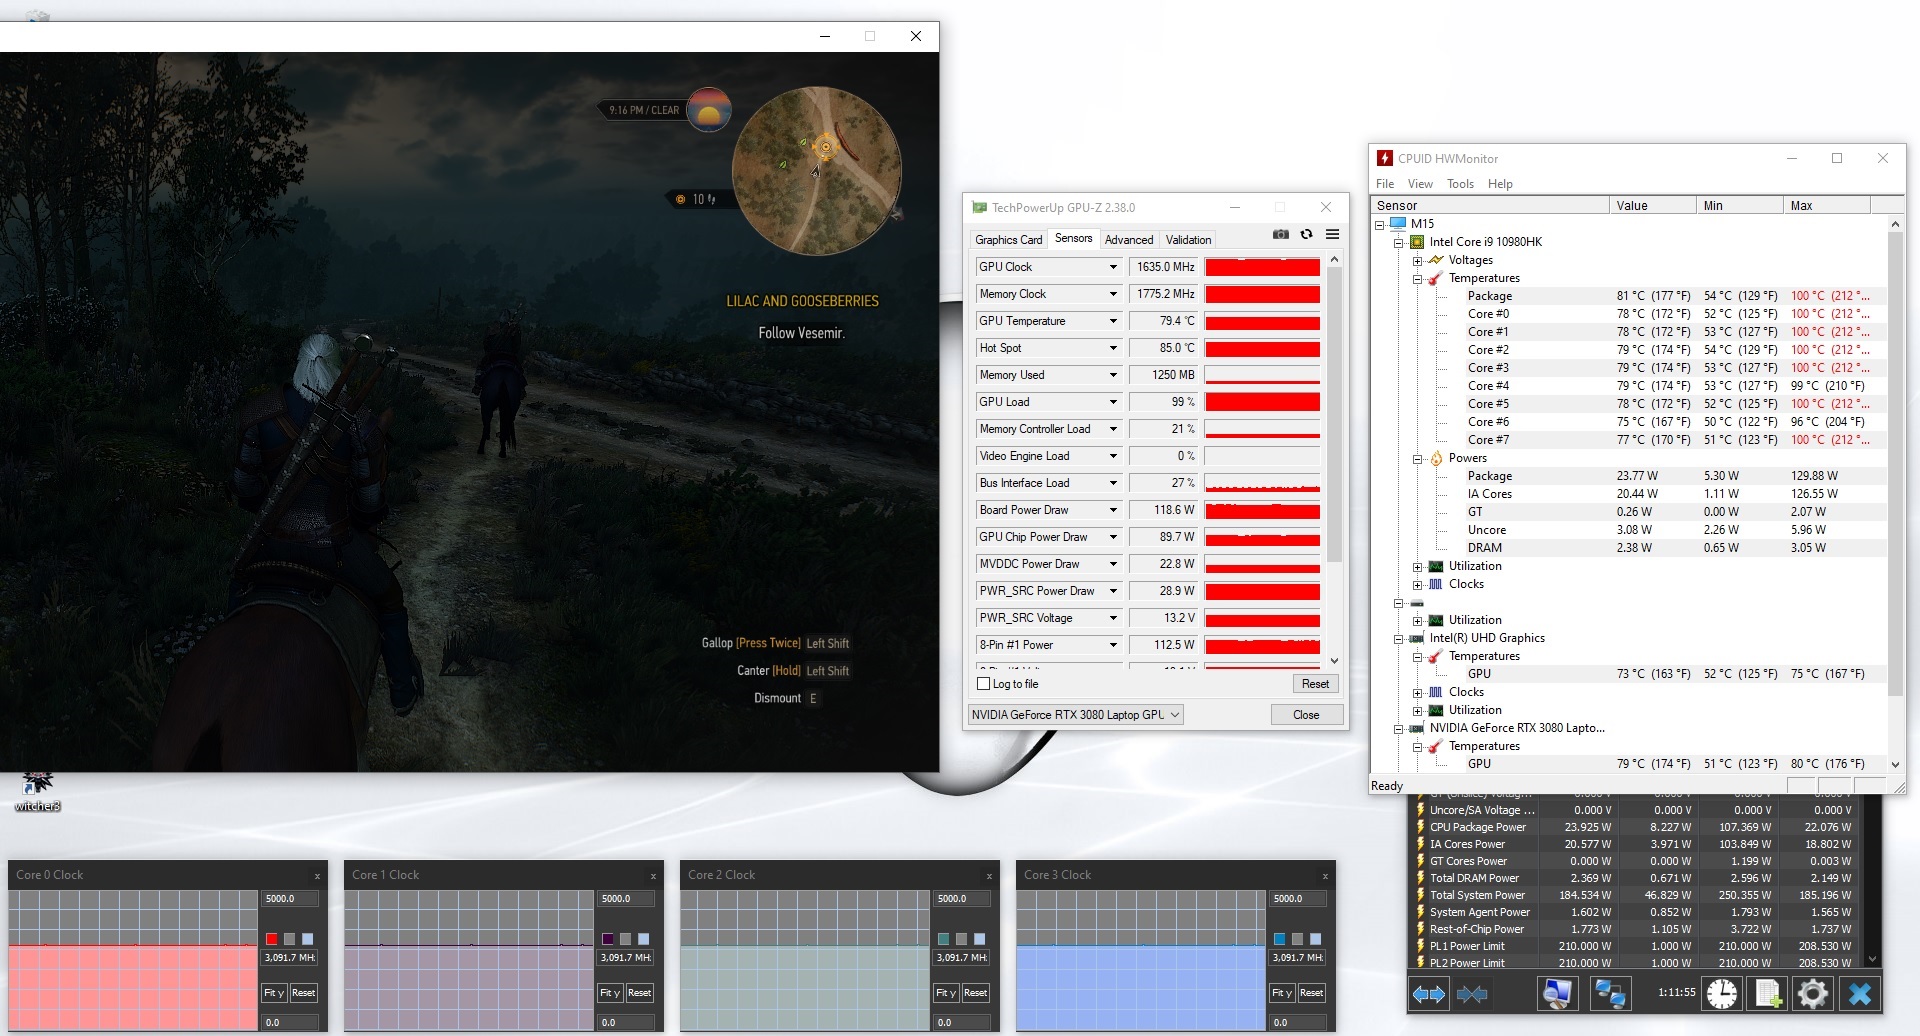The image size is (1920, 1036).
Task: Click Reset in Core 0 Clock graph
Action: pos(304,993)
